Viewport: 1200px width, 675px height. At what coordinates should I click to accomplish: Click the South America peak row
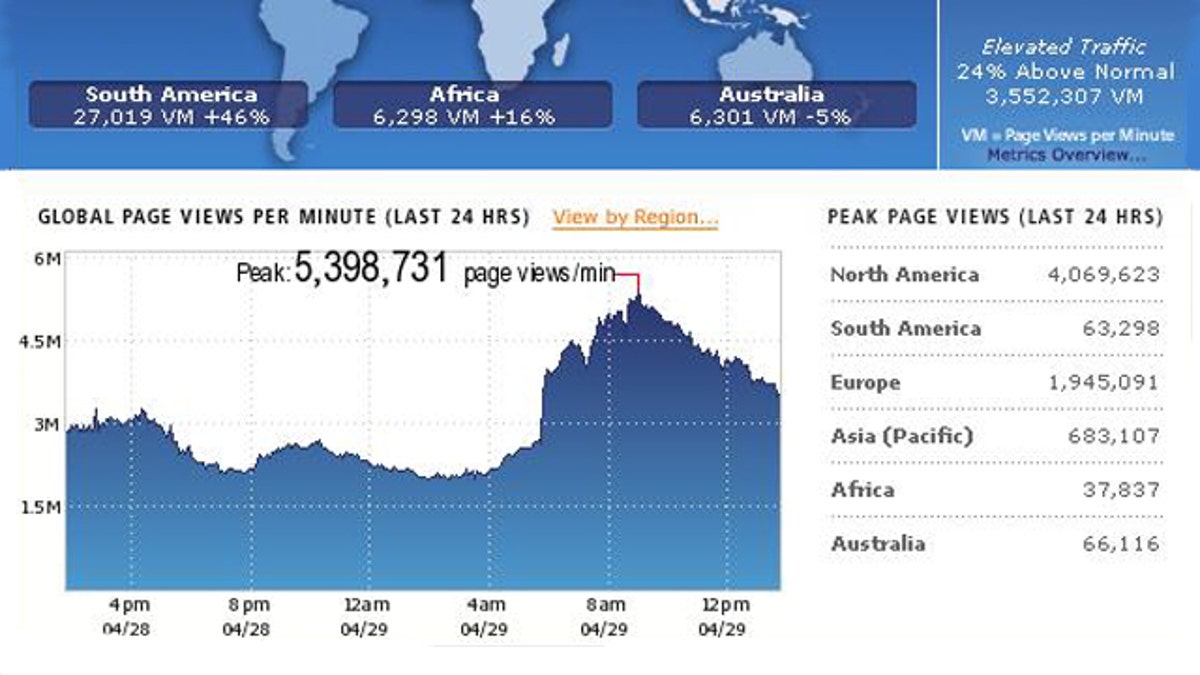pos(994,329)
